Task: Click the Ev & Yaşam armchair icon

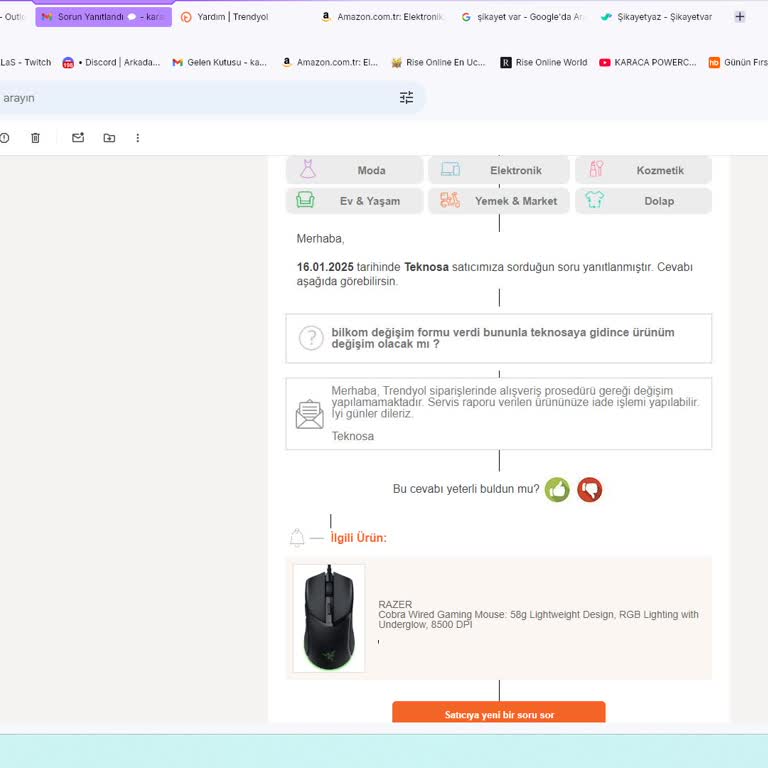Action: click(x=305, y=200)
